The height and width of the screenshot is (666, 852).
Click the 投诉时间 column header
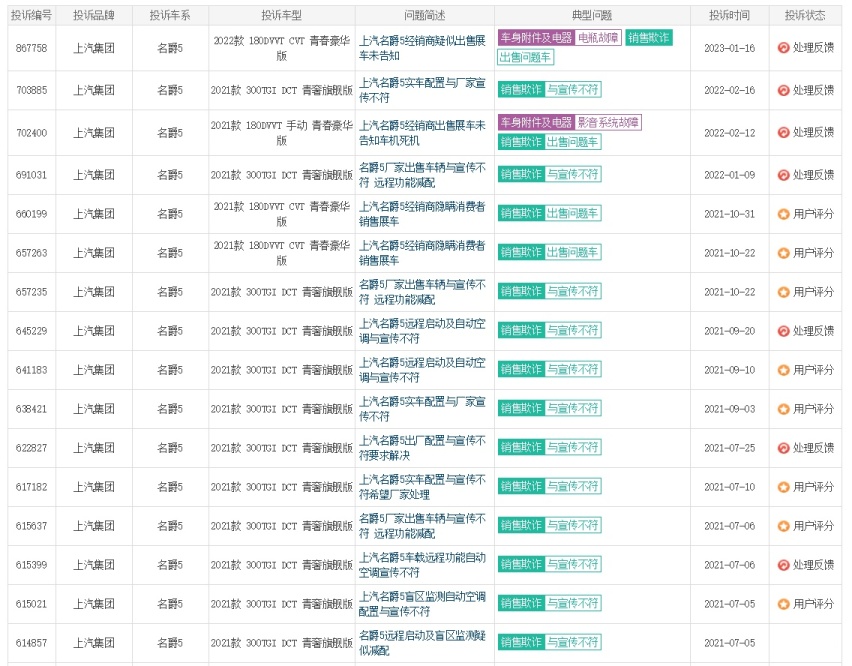point(730,15)
